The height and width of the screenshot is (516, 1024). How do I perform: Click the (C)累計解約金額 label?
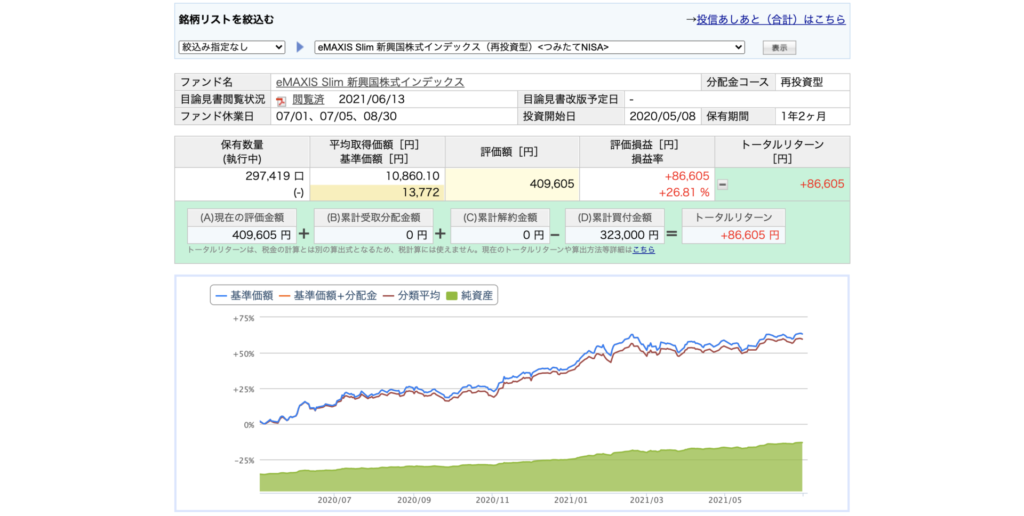click(500, 218)
